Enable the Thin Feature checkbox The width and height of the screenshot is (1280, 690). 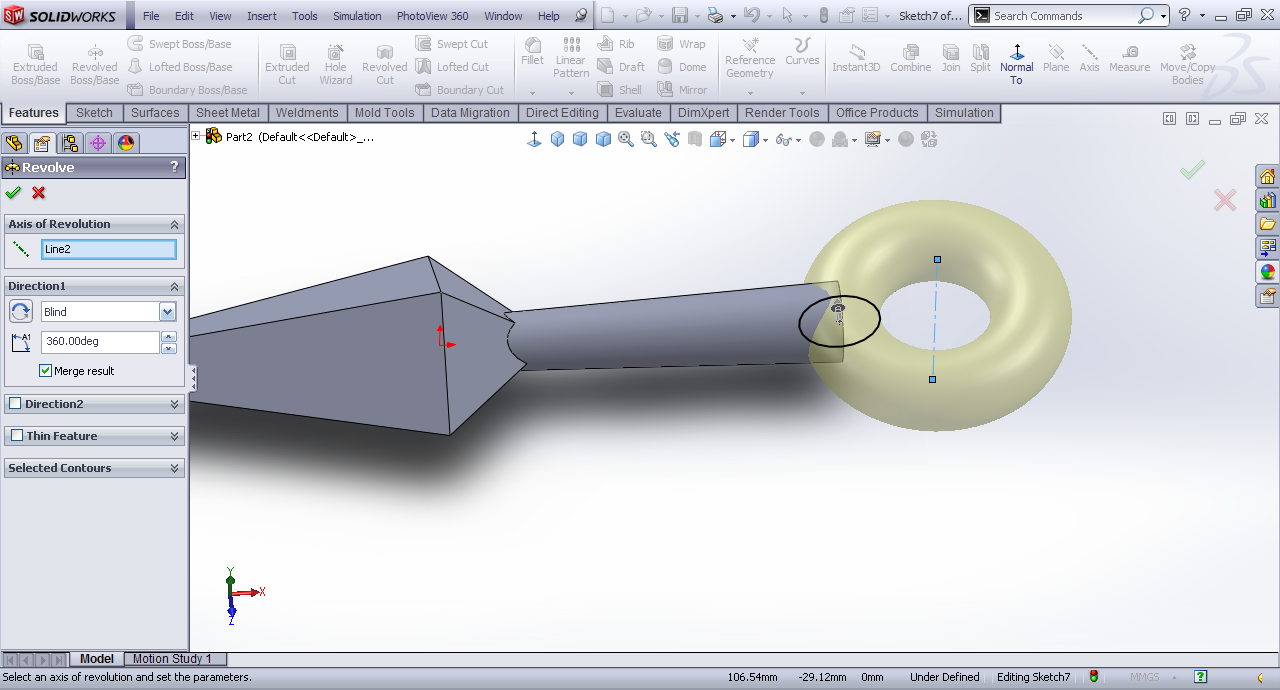(x=17, y=436)
